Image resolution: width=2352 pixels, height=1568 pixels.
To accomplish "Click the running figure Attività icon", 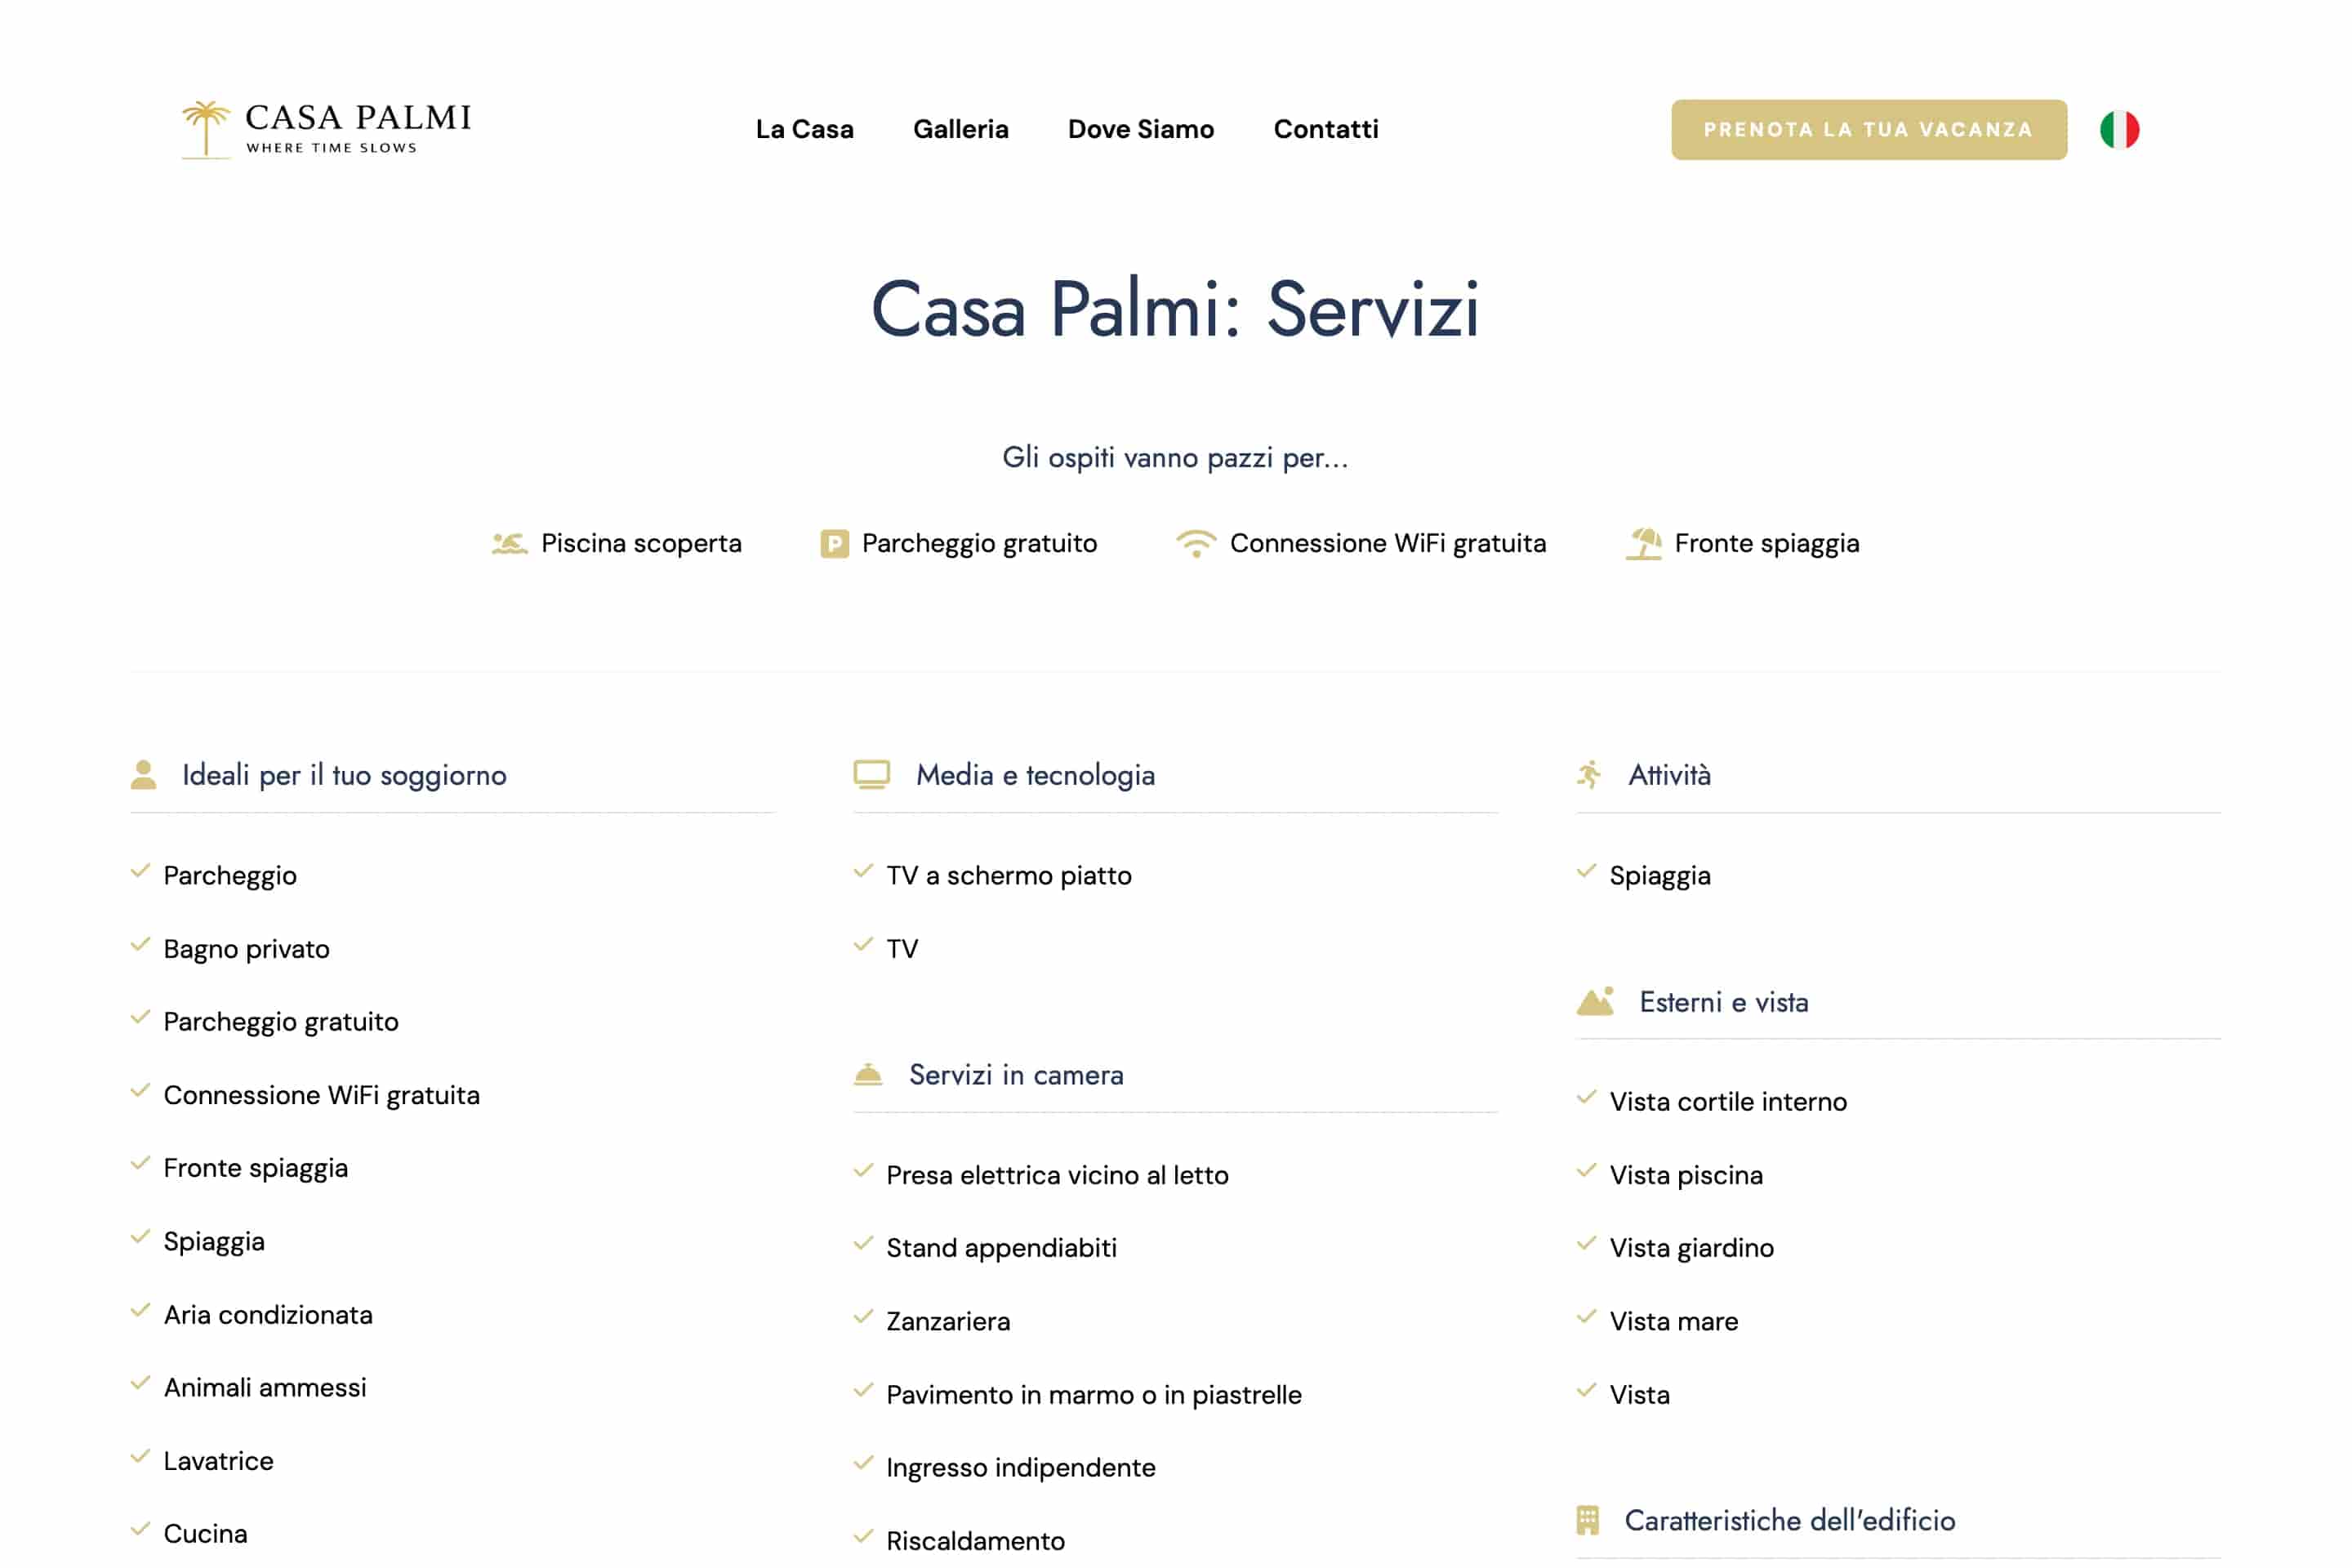I will pyautogui.click(x=1589, y=775).
